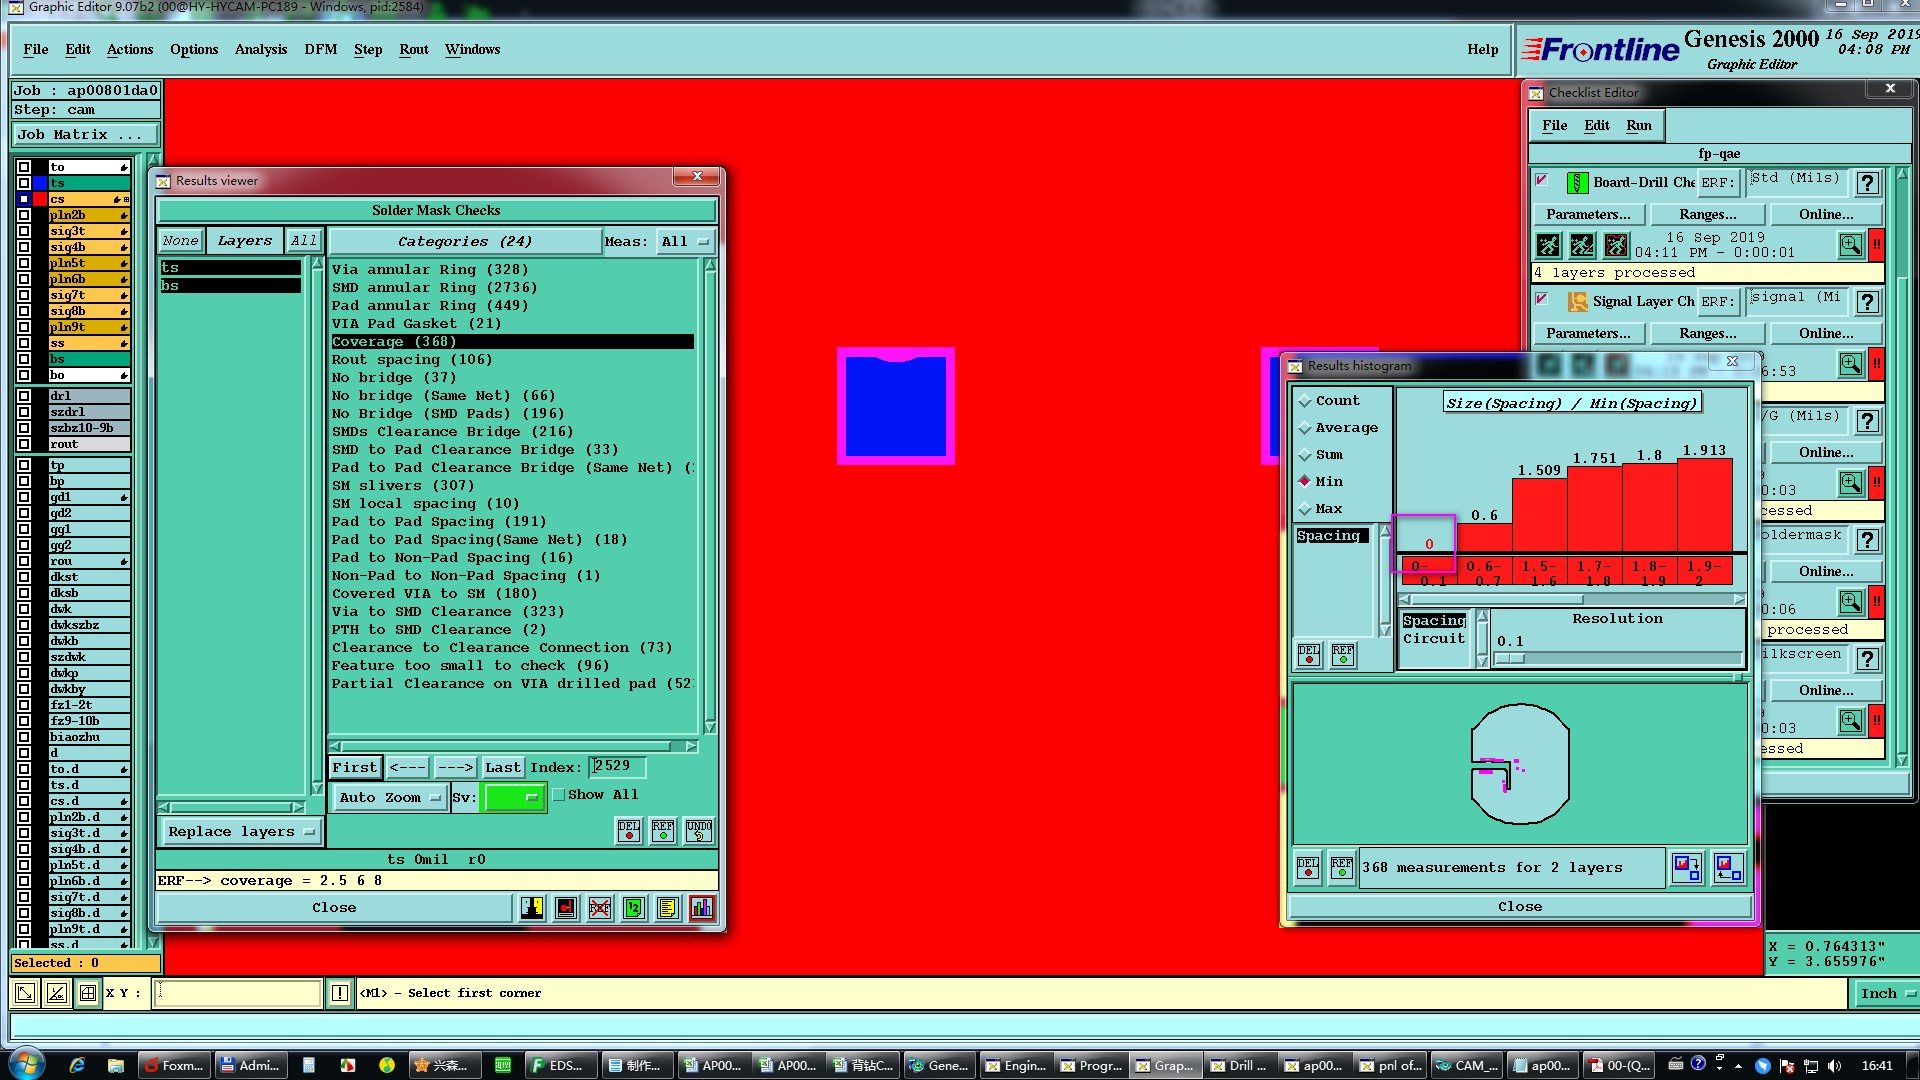1920x1080 pixels.
Task: Expand the Meas All dropdown
Action: pyautogui.click(x=685, y=242)
